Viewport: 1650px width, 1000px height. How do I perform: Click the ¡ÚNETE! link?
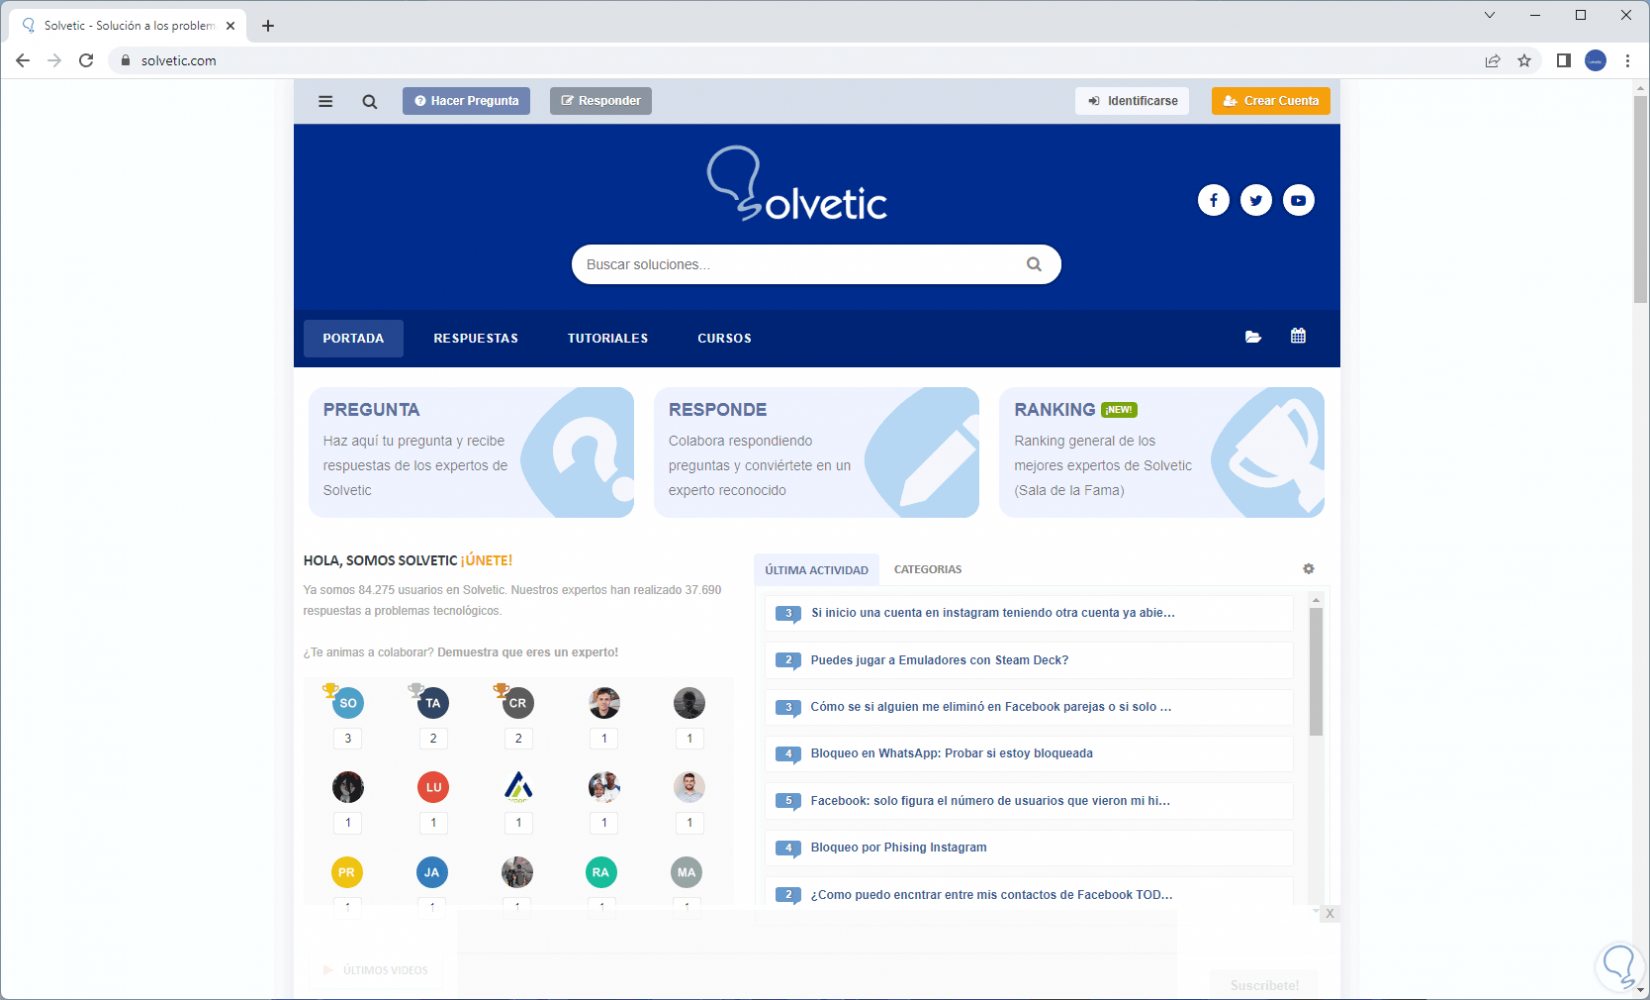(x=487, y=561)
